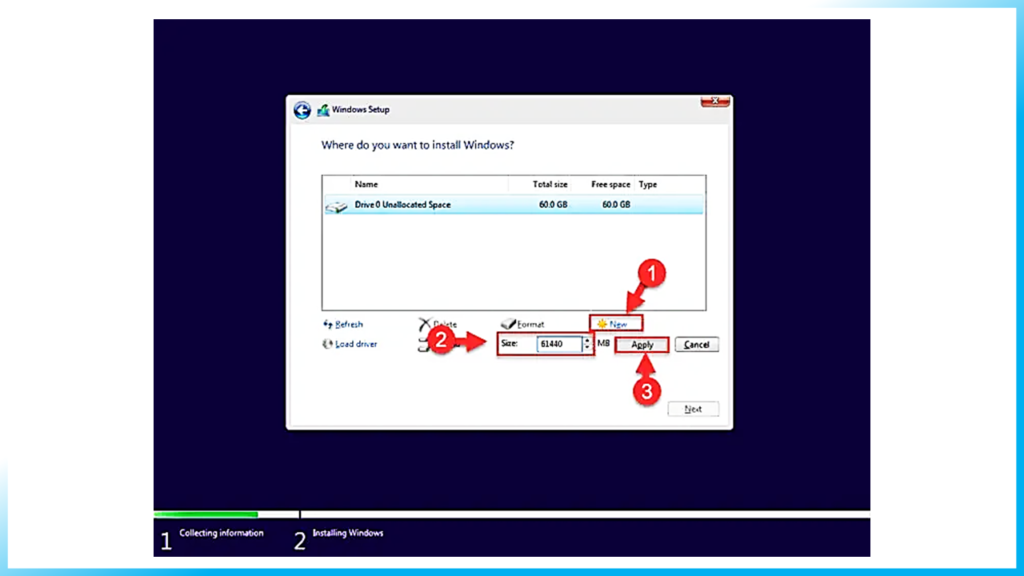The image size is (1024, 576).
Task: Select the Drive 0 Unallocated Space row
Action: (x=450, y=205)
